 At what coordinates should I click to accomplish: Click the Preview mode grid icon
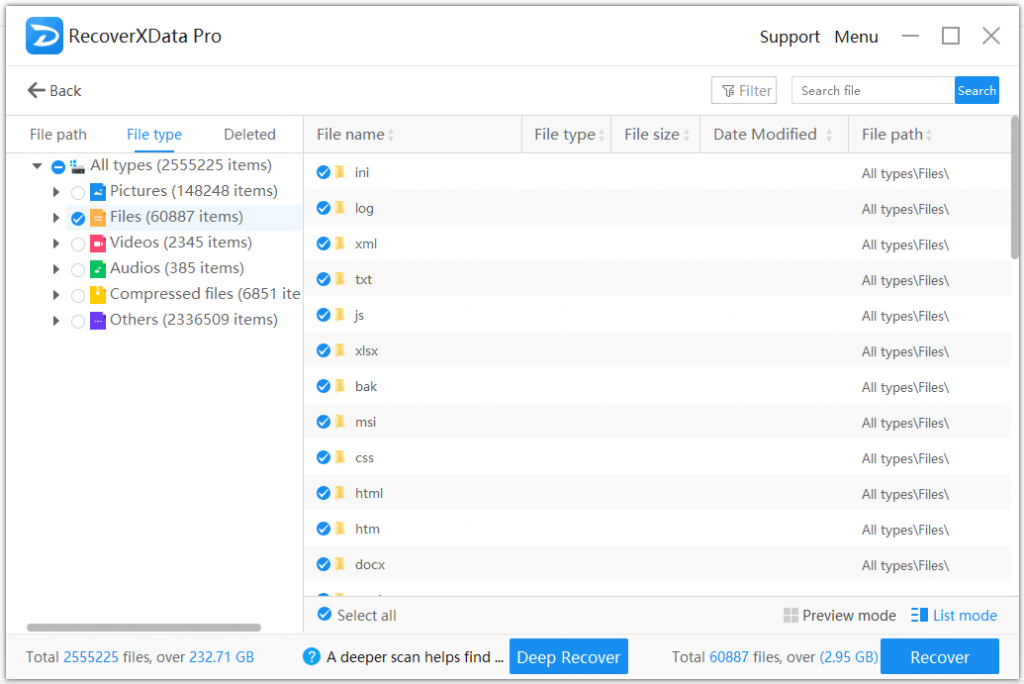(790, 615)
